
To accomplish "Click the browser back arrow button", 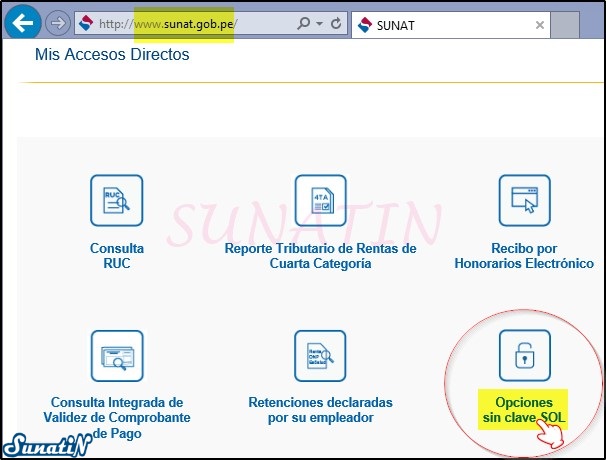I will [x=24, y=21].
